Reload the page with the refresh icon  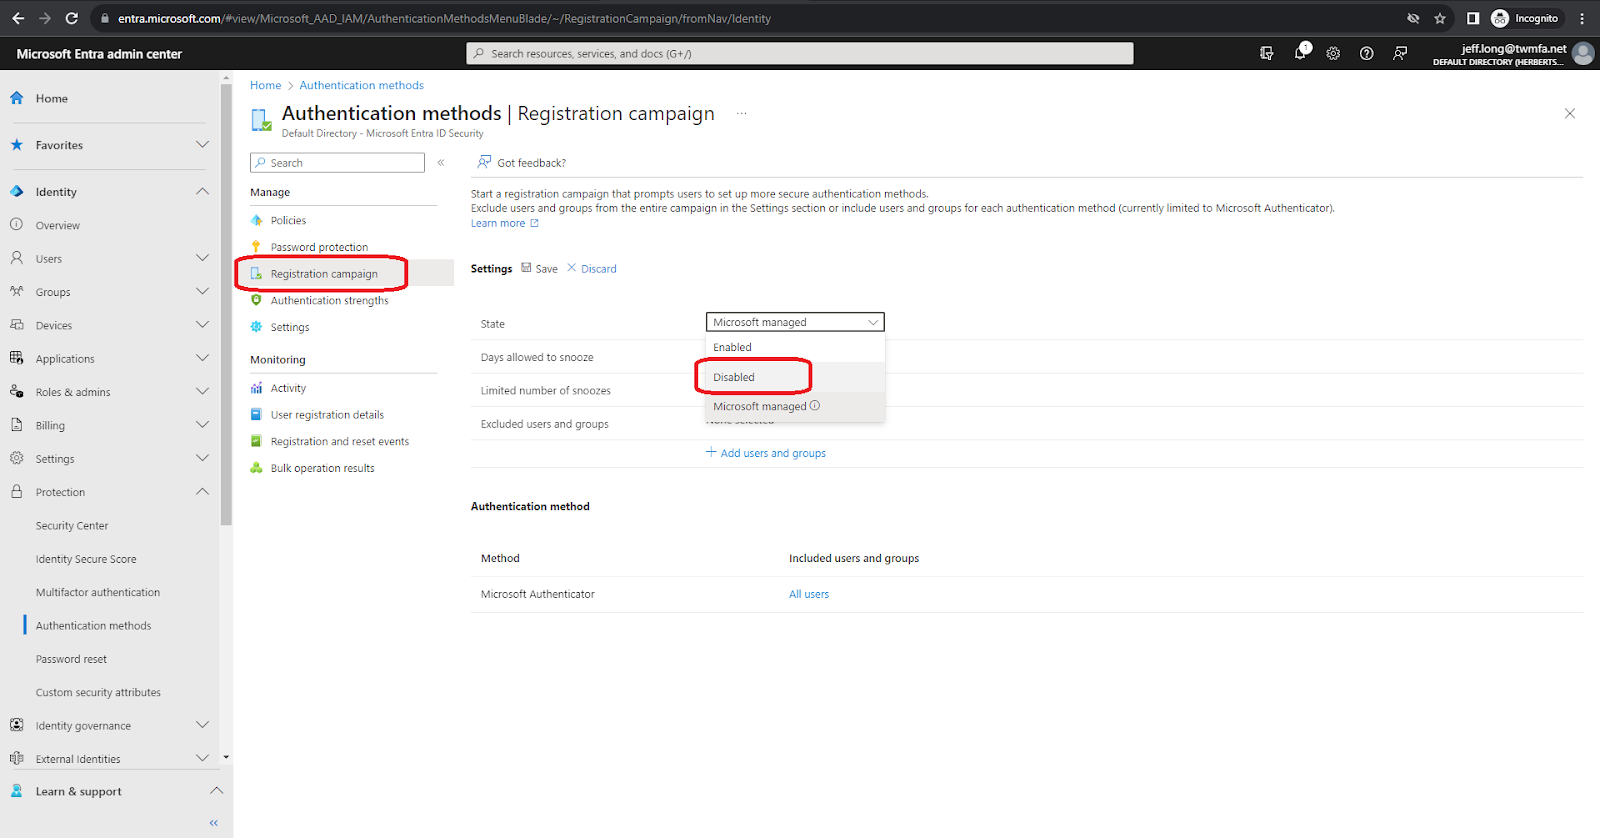71,18
